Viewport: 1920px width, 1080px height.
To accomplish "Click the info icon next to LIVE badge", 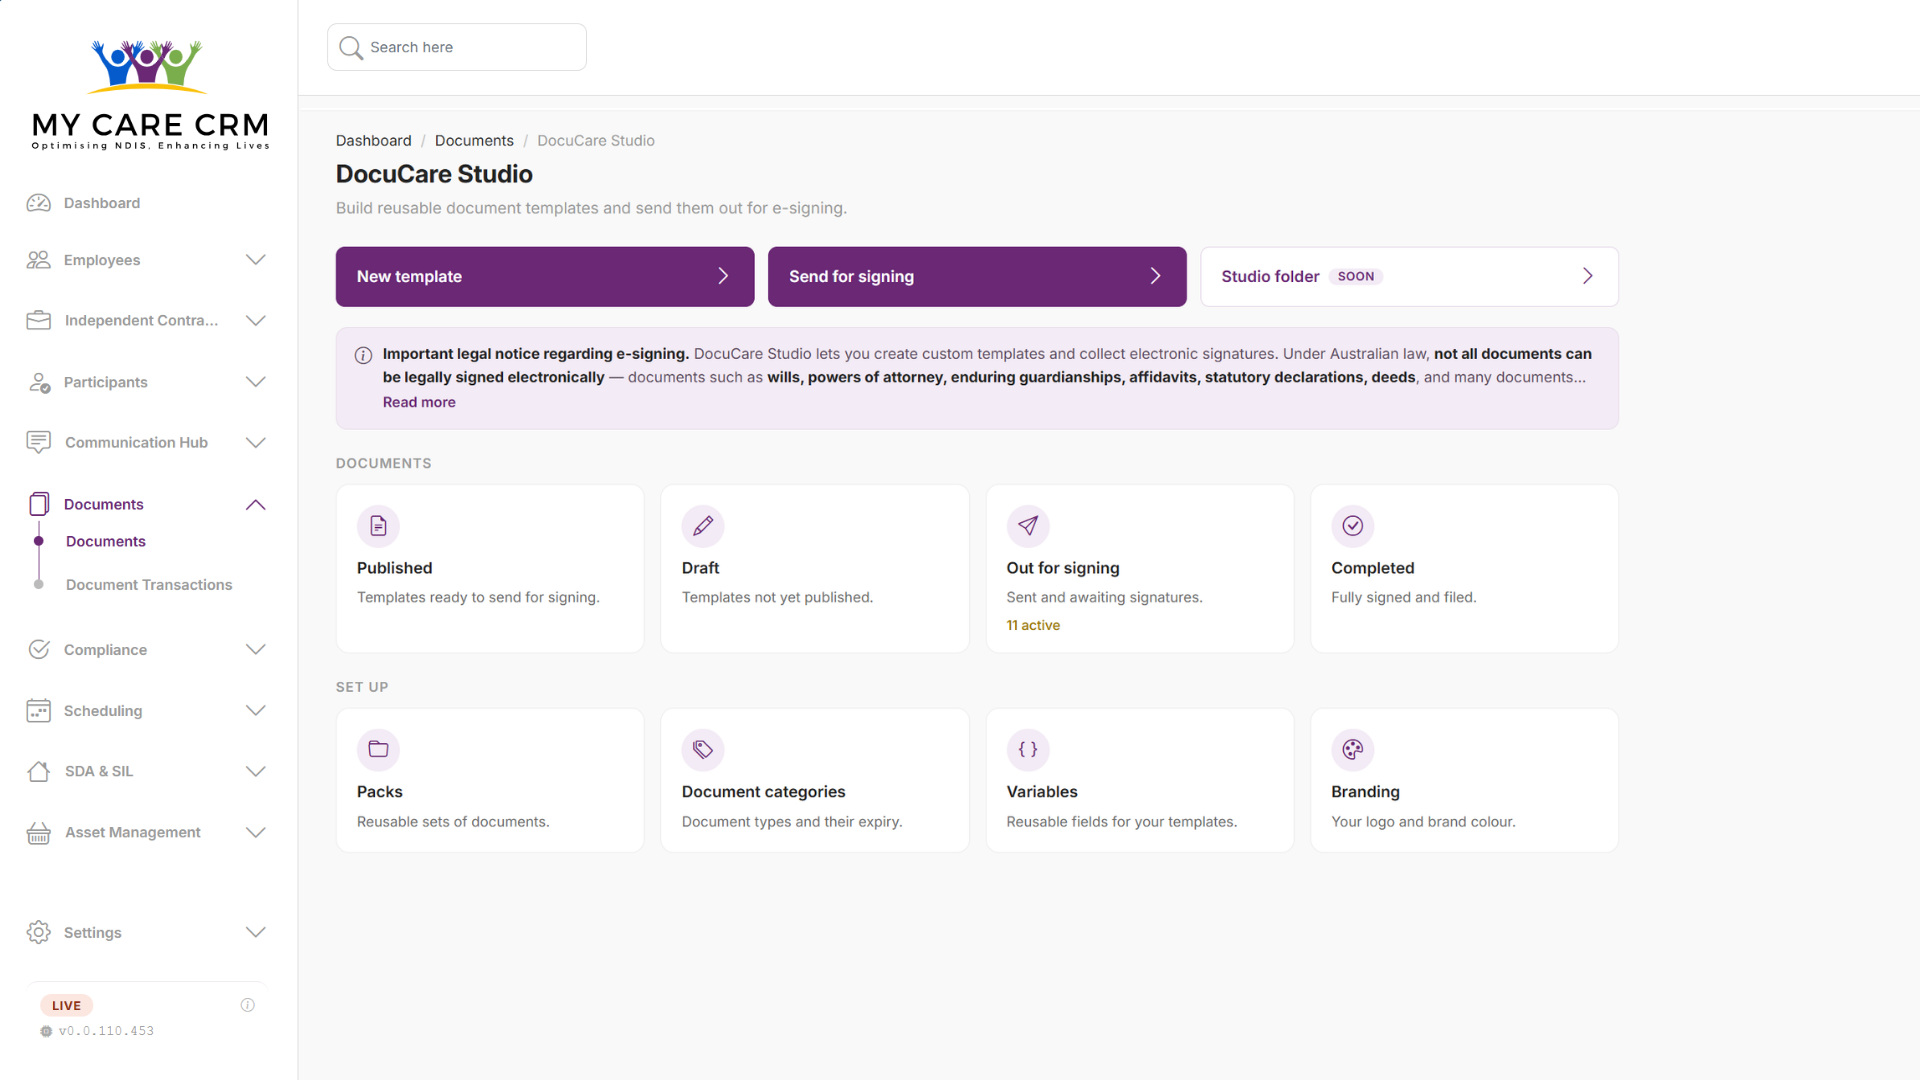I will click(248, 1005).
